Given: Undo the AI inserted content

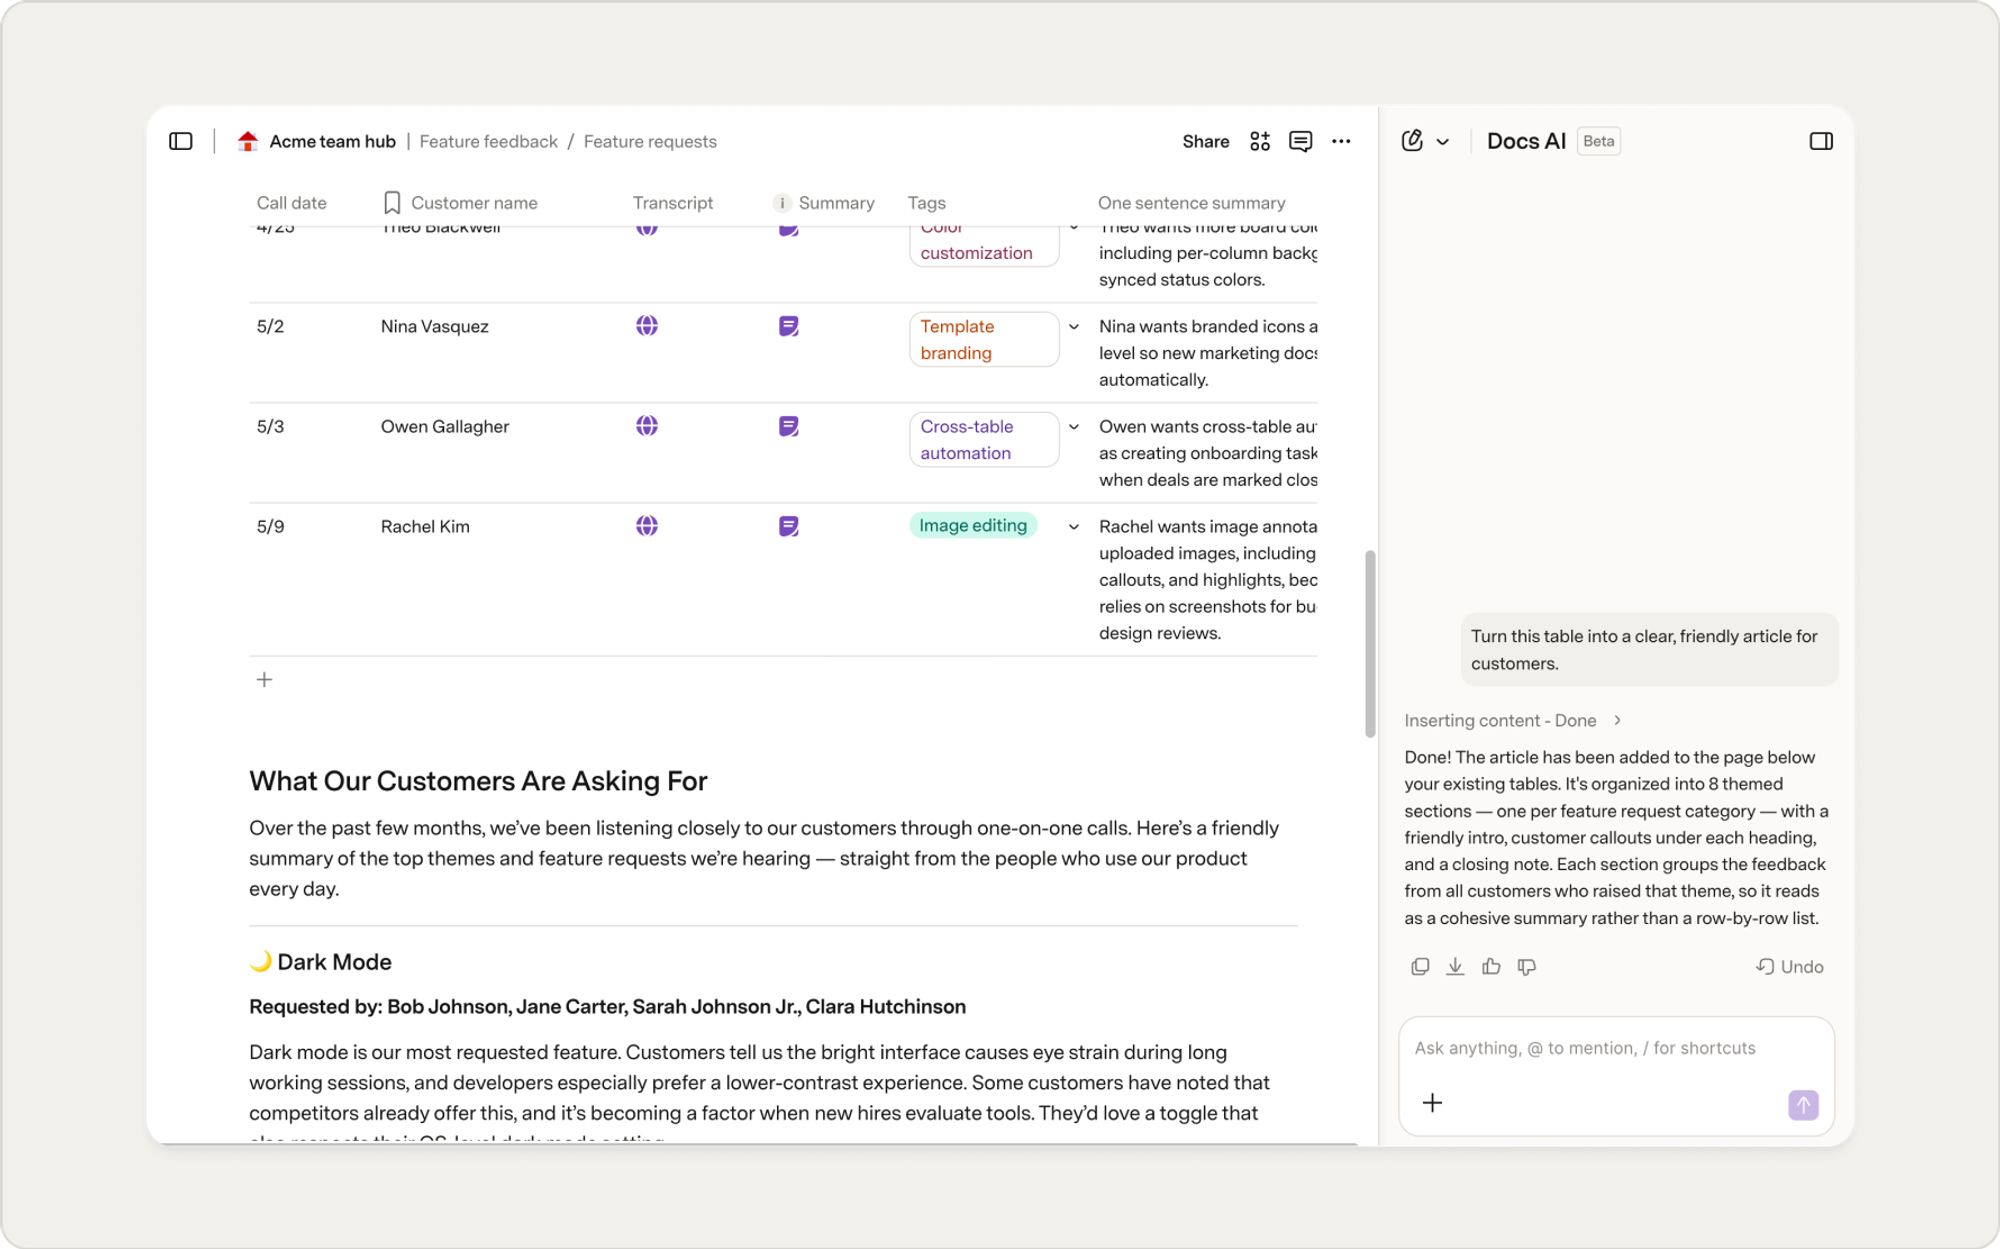Looking at the screenshot, I should pos(1790,966).
